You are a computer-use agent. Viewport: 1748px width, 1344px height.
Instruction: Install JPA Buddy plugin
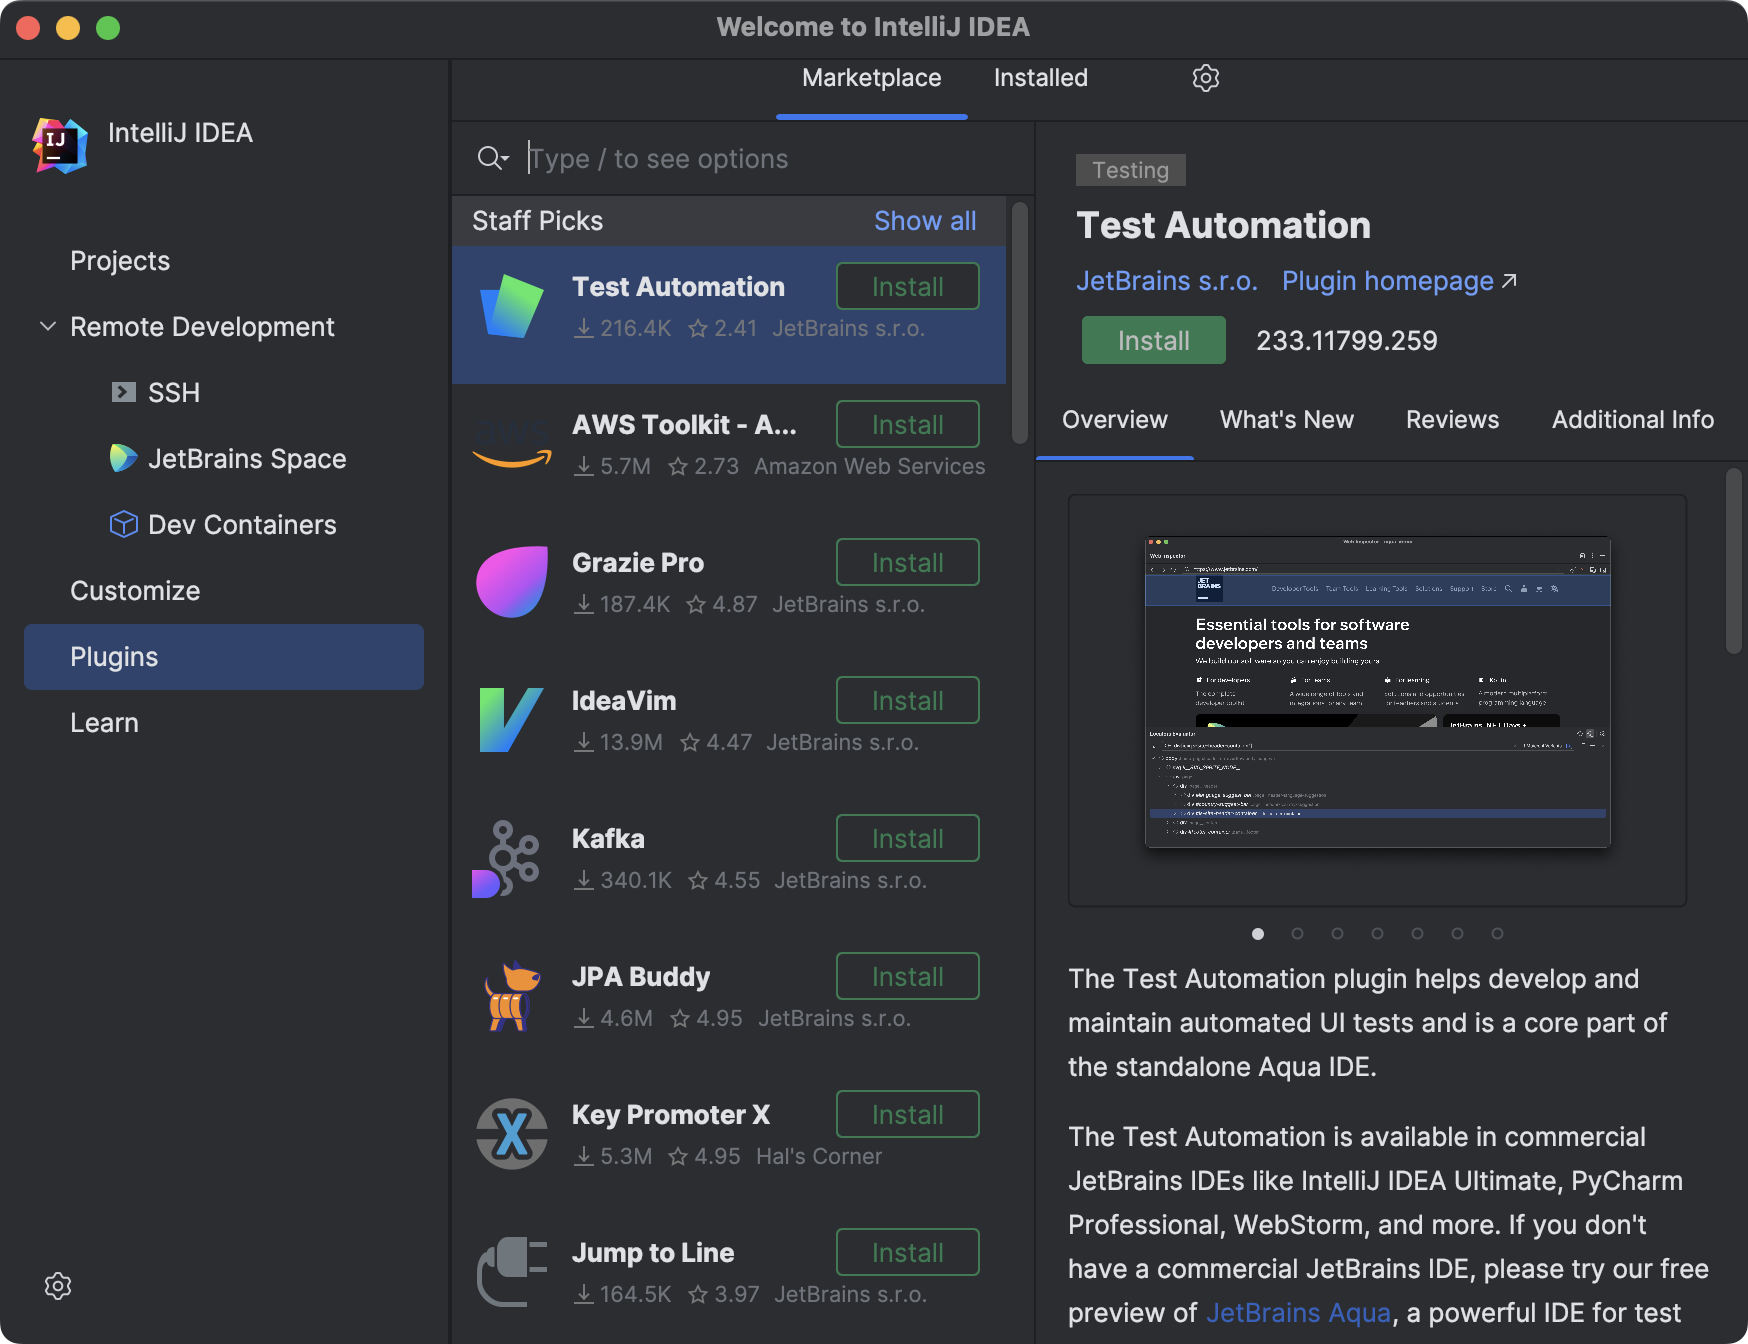[908, 977]
